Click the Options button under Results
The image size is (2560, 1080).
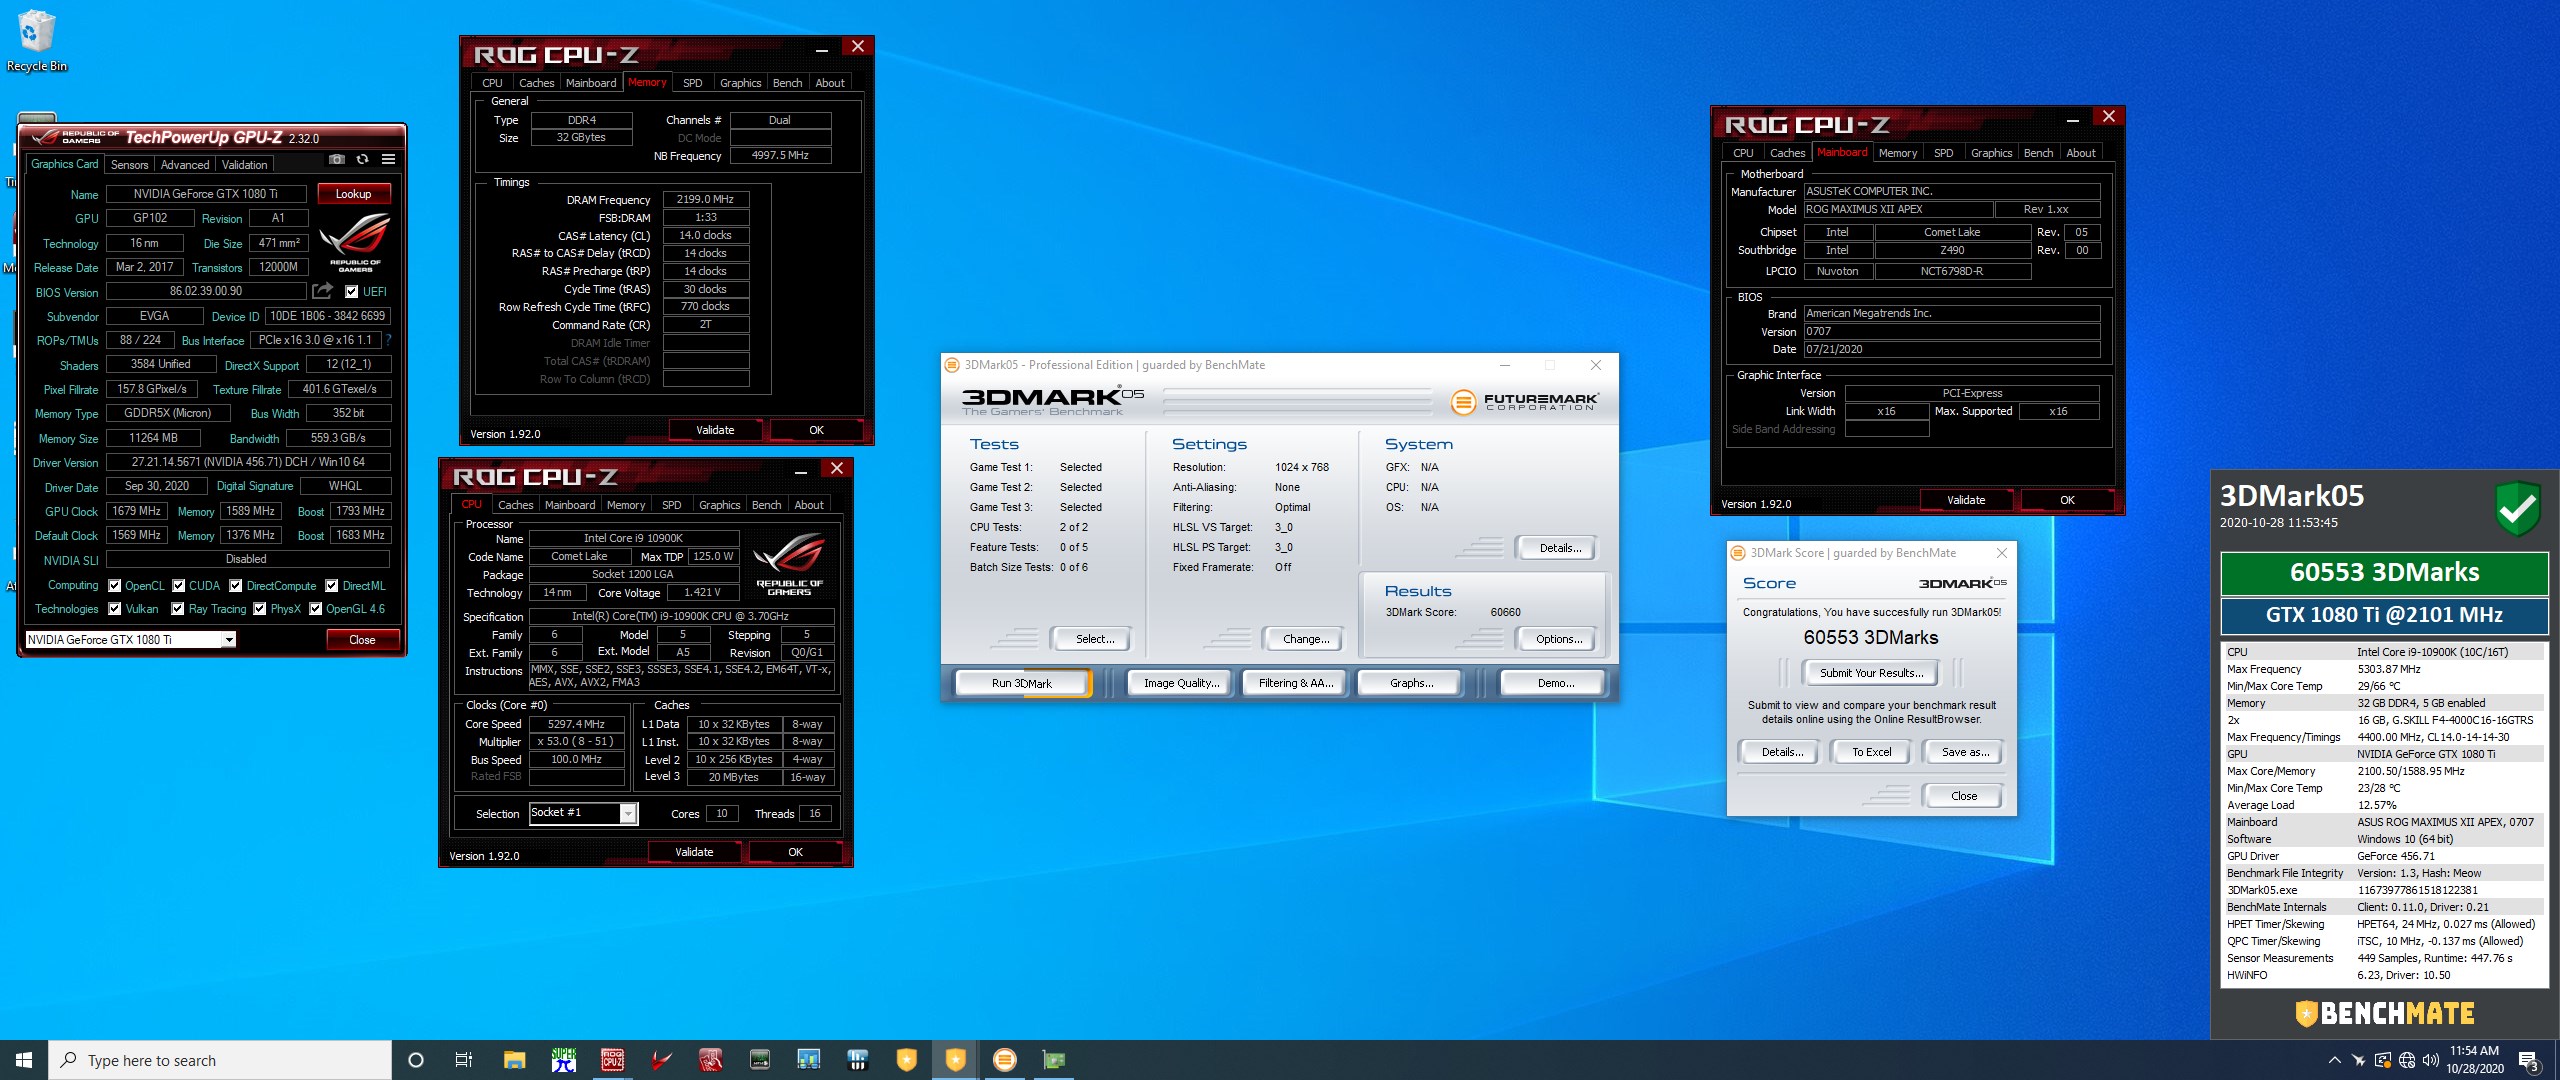[x=1559, y=639]
